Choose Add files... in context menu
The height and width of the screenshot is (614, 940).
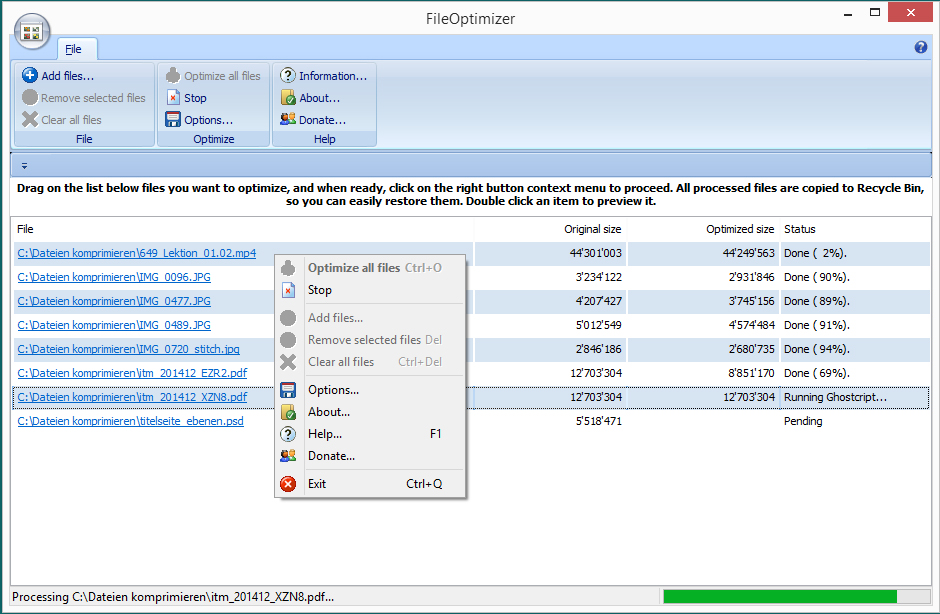(x=370, y=318)
